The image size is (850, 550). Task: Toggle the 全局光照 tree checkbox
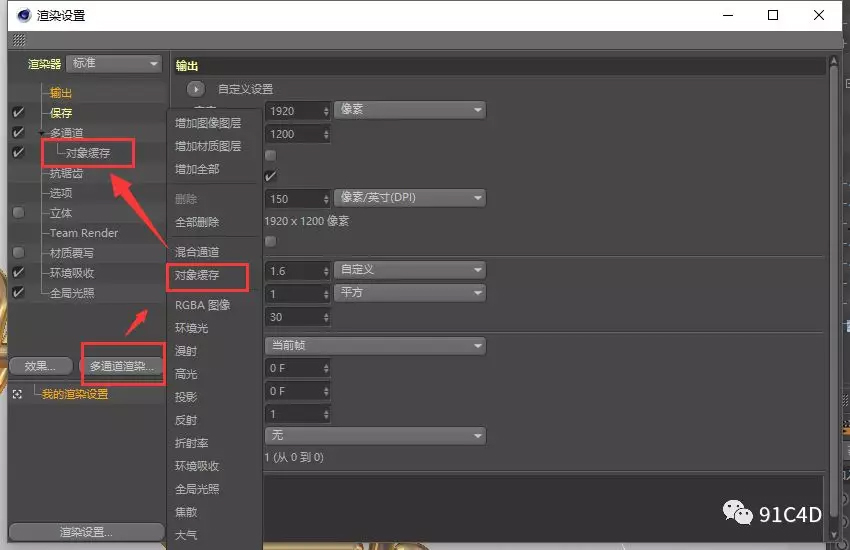[x=18, y=293]
